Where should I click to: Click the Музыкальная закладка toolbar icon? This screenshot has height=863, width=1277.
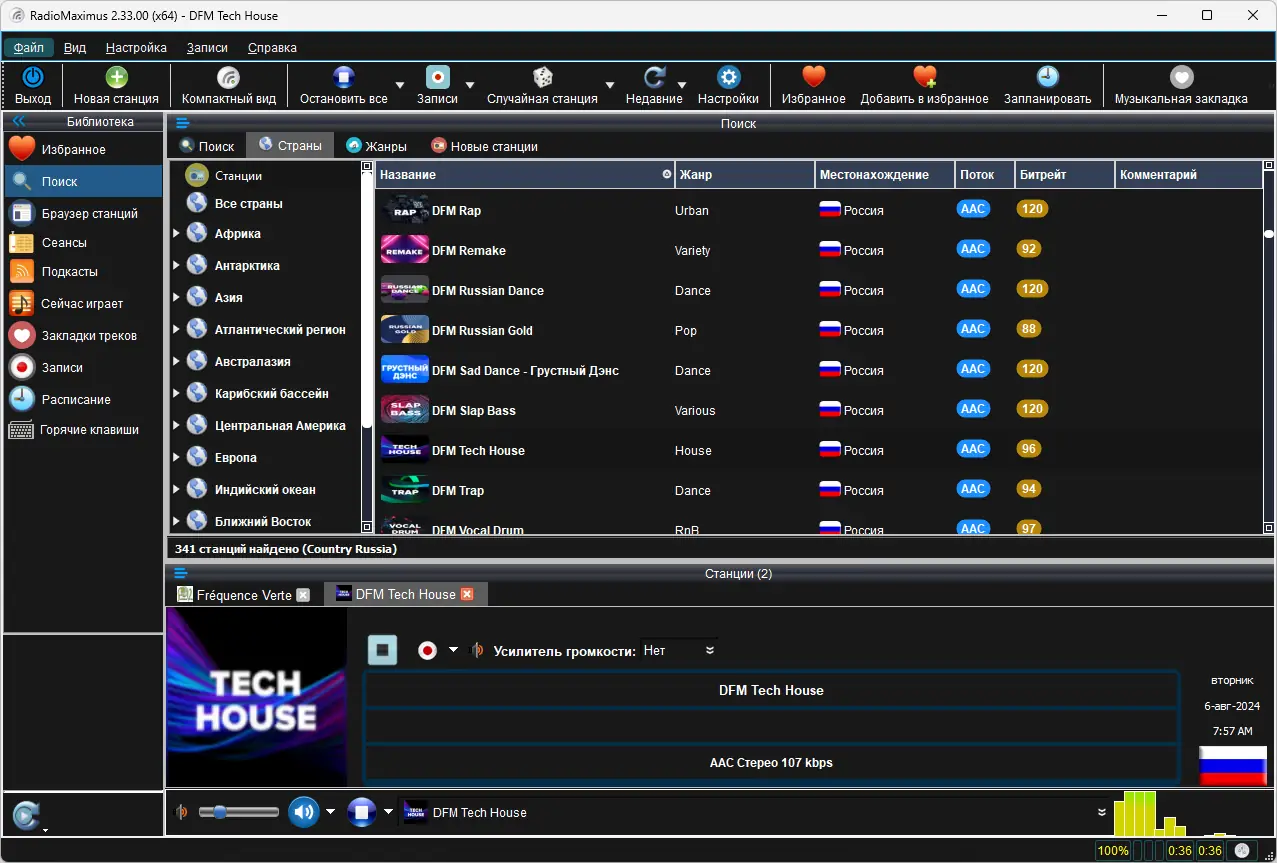1181,85
